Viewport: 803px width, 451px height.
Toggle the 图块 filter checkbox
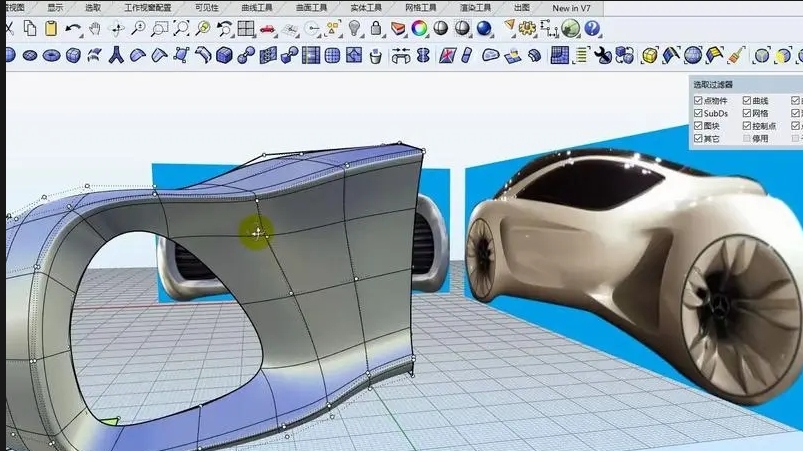698,125
